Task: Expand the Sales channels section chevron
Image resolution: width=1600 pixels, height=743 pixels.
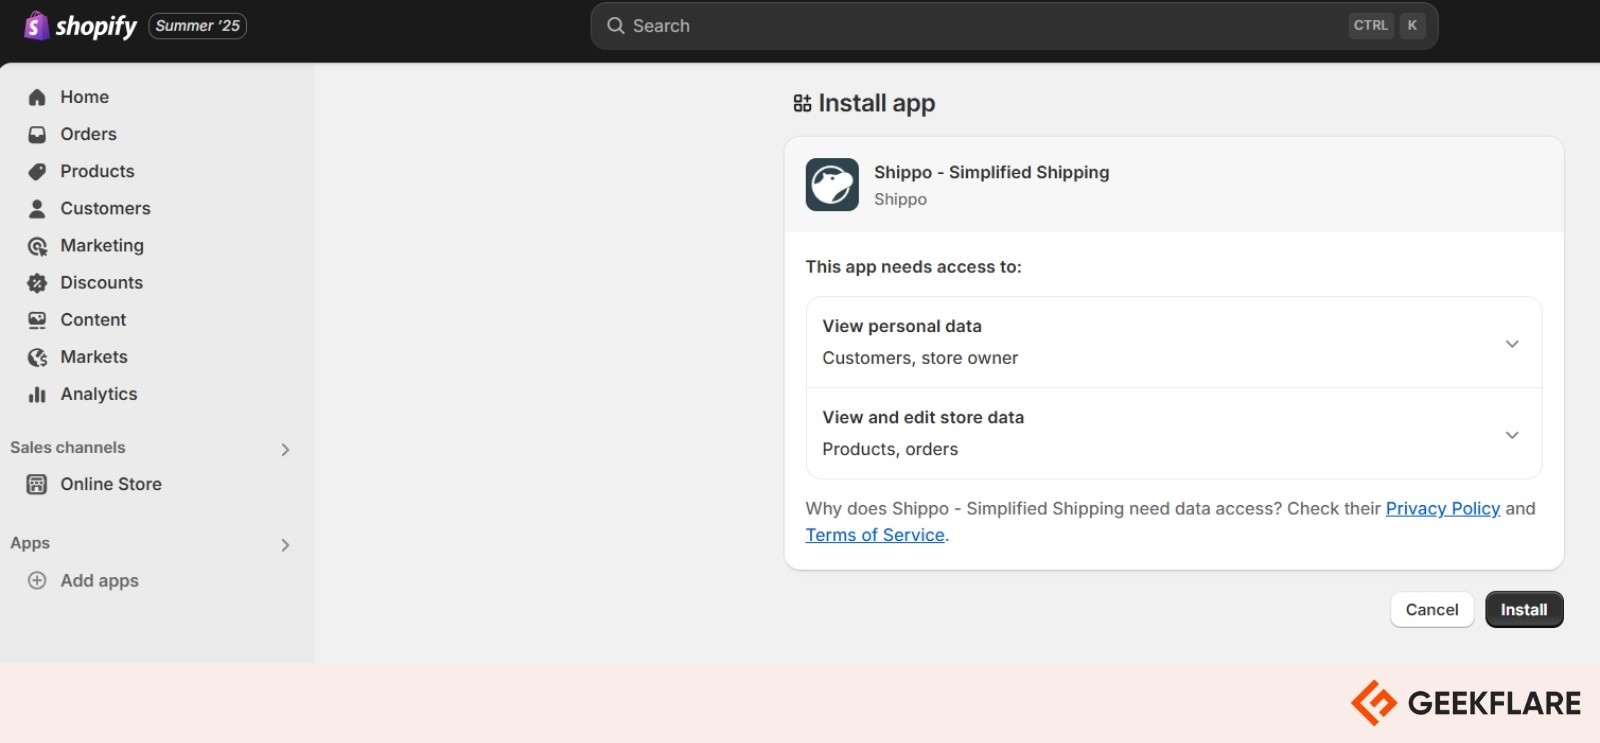Action: pos(285,449)
